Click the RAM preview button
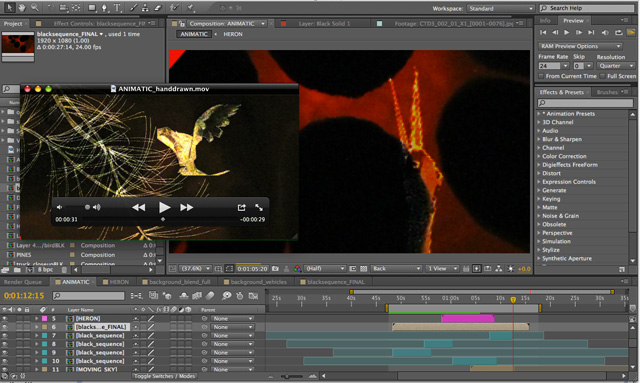Viewport: 640px width, 383px height. coord(631,32)
